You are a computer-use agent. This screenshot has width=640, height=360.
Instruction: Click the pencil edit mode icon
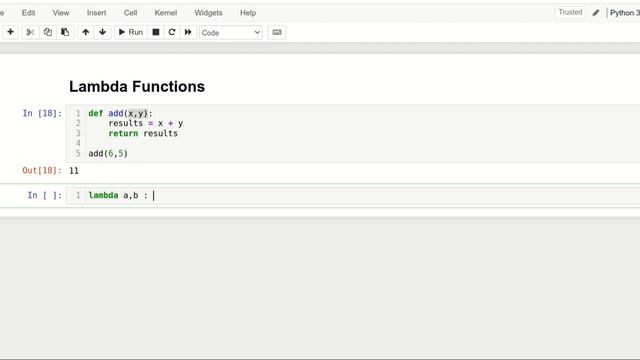click(596, 13)
